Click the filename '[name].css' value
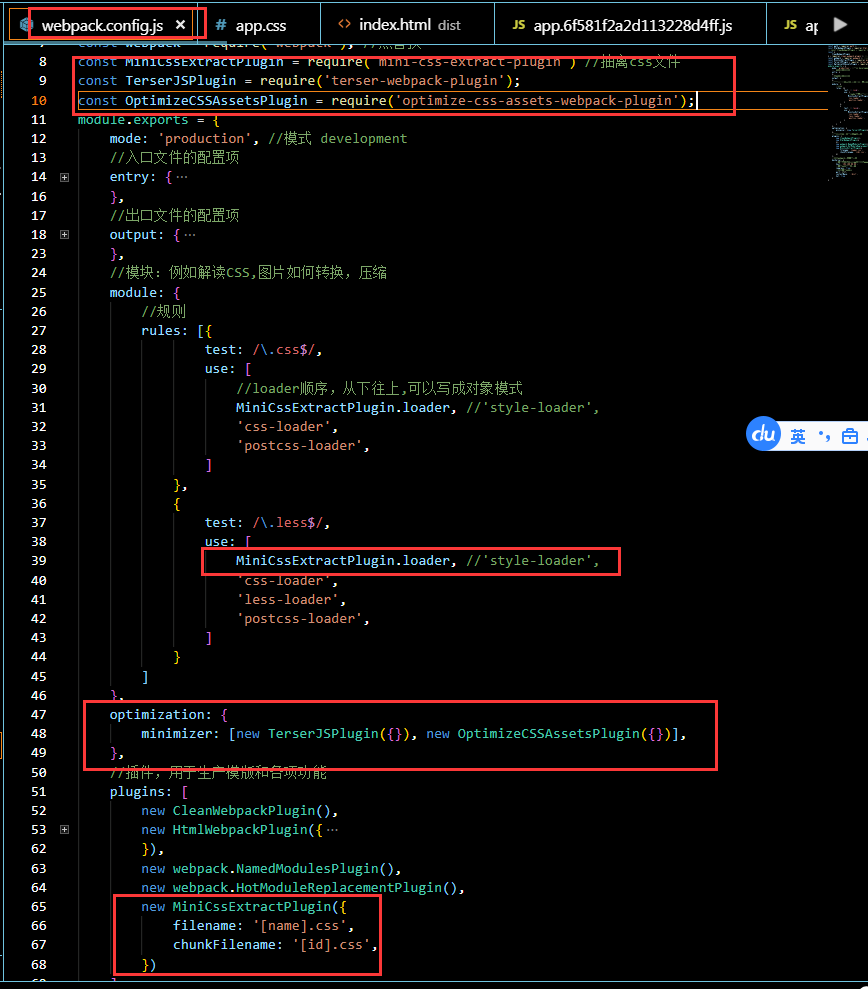868x989 pixels. [x=299, y=926]
